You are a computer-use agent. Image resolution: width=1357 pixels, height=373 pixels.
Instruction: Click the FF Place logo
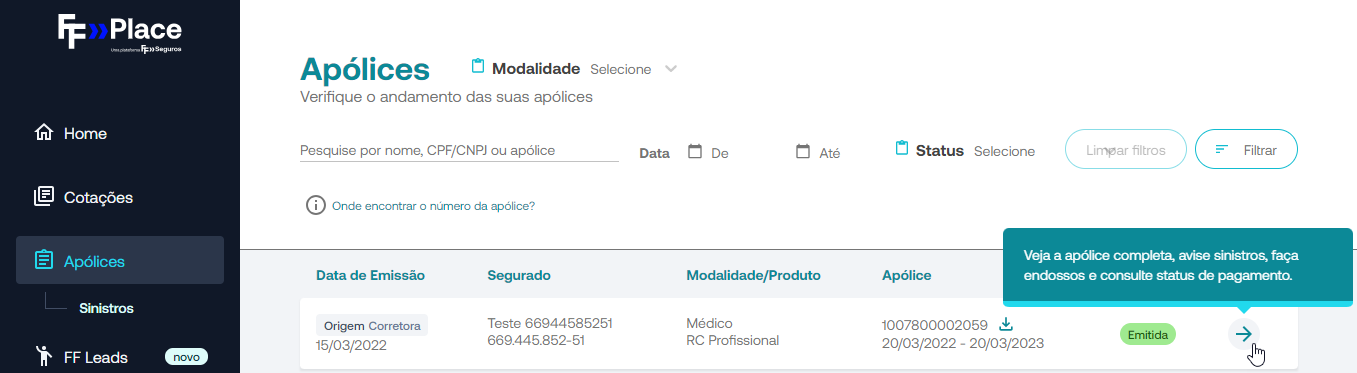coord(120,32)
